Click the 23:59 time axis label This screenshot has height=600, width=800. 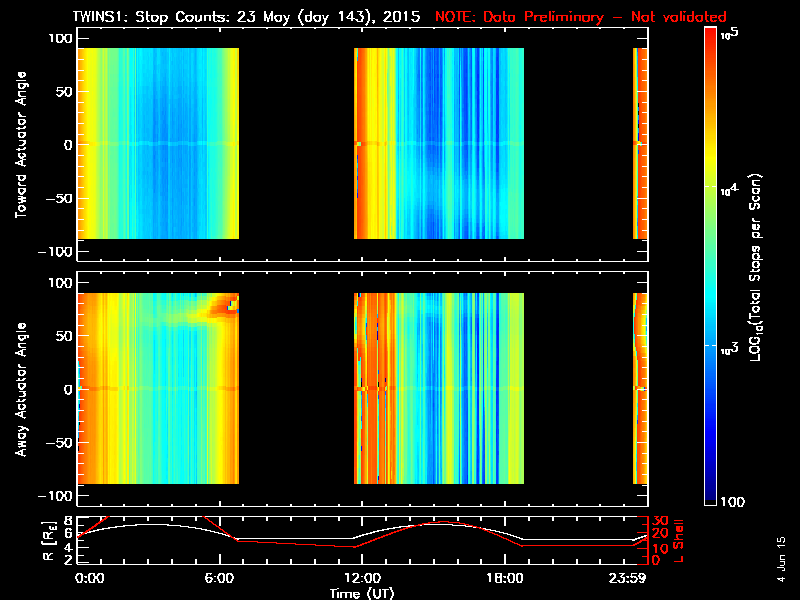628,578
